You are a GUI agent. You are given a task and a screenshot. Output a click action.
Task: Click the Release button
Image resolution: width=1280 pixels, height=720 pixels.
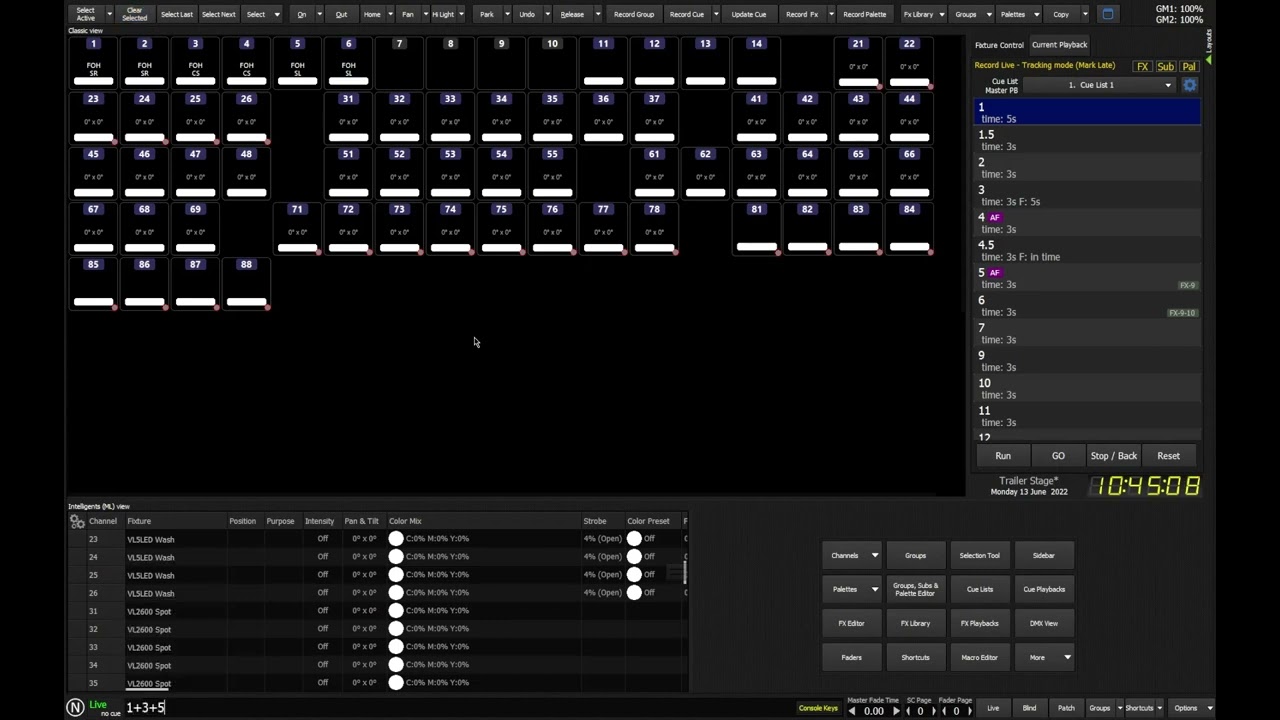(572, 14)
